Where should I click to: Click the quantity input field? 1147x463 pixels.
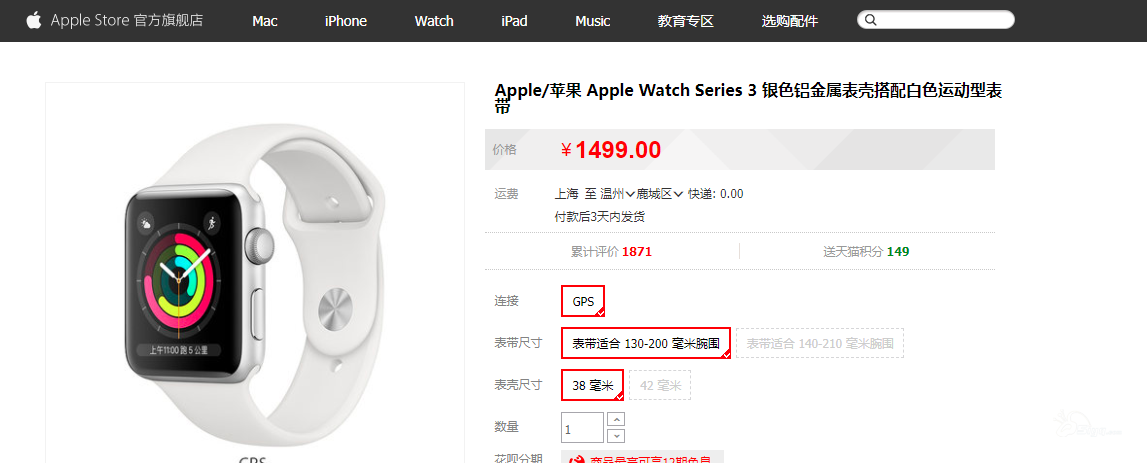click(x=583, y=428)
